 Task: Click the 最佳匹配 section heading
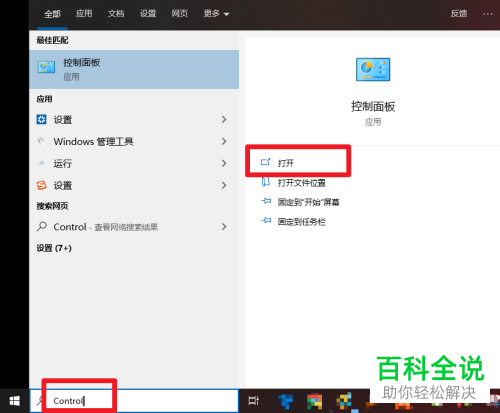(x=52, y=40)
